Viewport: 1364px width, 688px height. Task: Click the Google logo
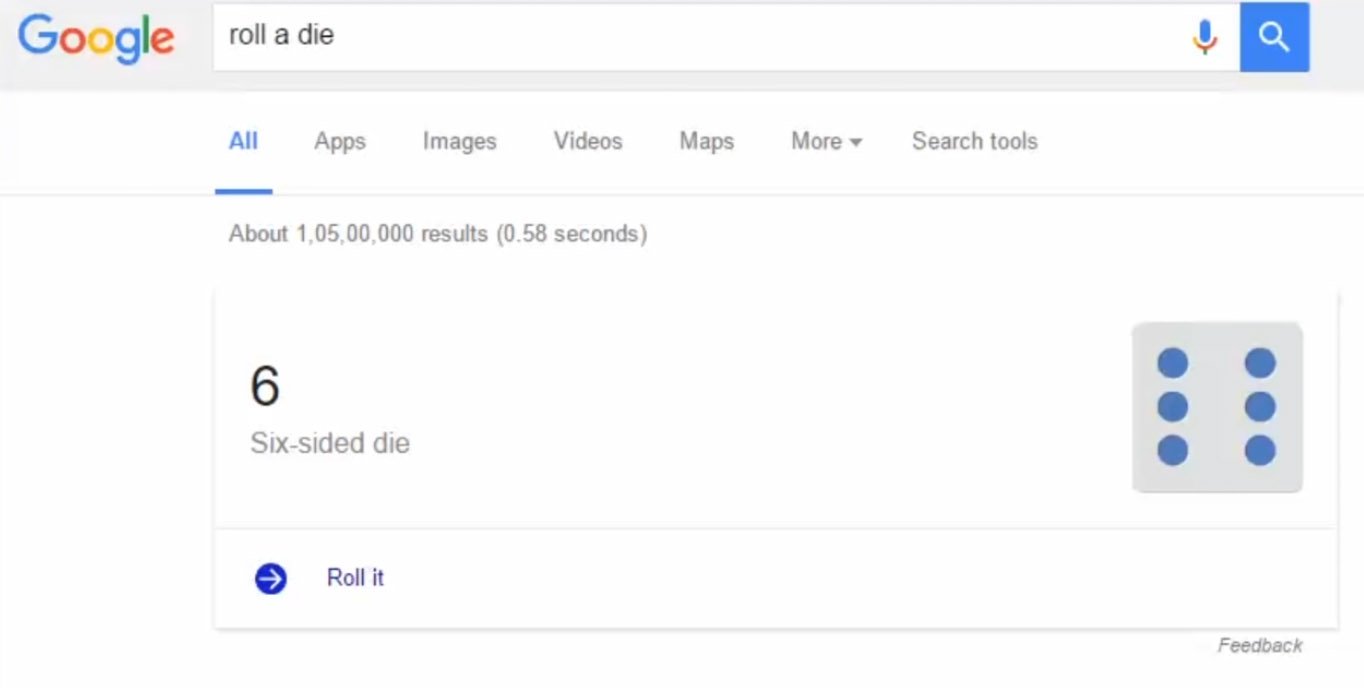coord(96,38)
